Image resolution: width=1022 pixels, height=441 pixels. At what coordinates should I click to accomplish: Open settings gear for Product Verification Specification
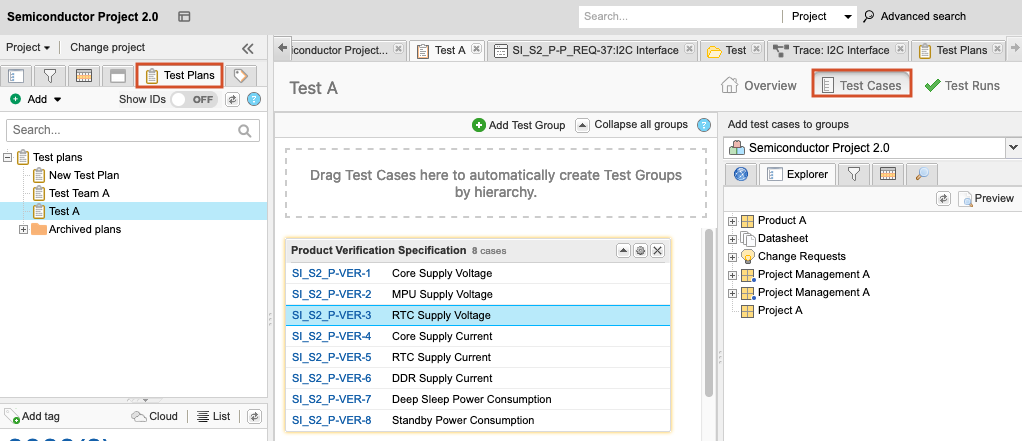point(640,250)
